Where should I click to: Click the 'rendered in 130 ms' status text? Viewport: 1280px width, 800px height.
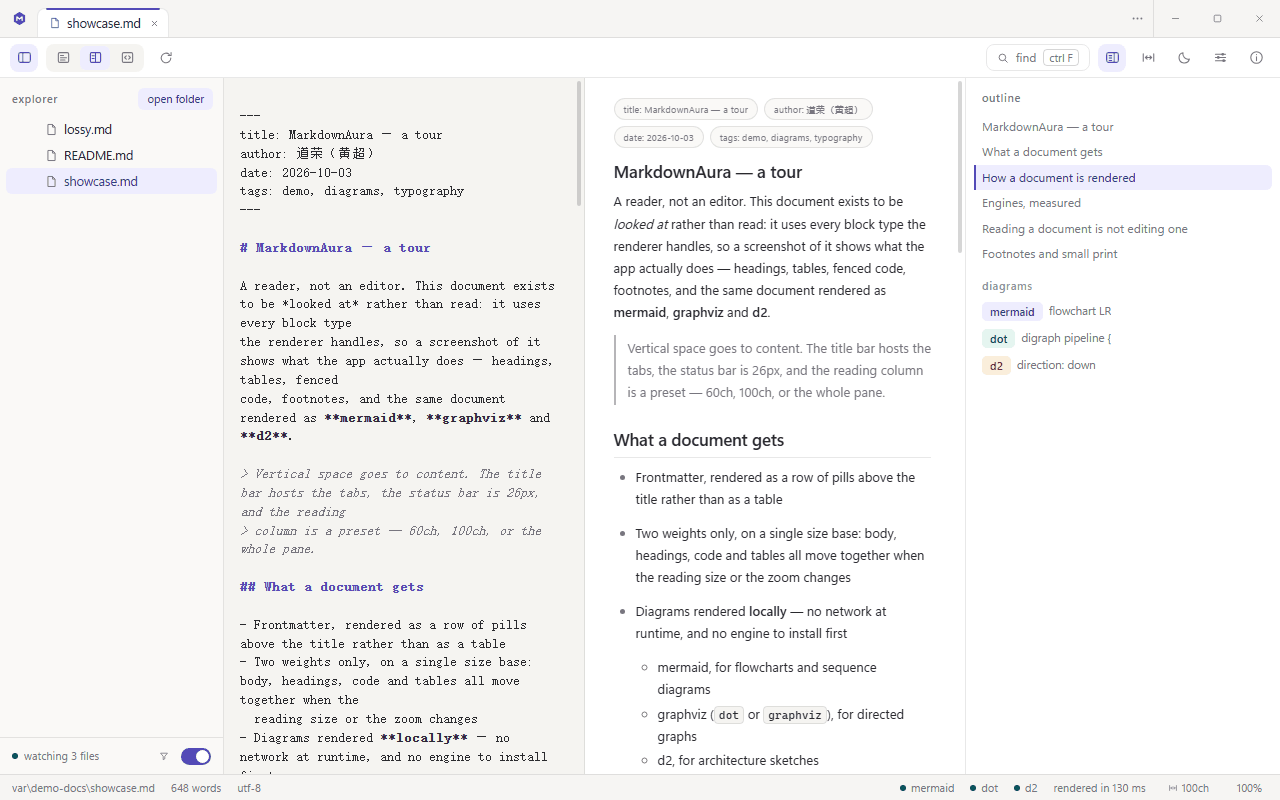click(1099, 788)
